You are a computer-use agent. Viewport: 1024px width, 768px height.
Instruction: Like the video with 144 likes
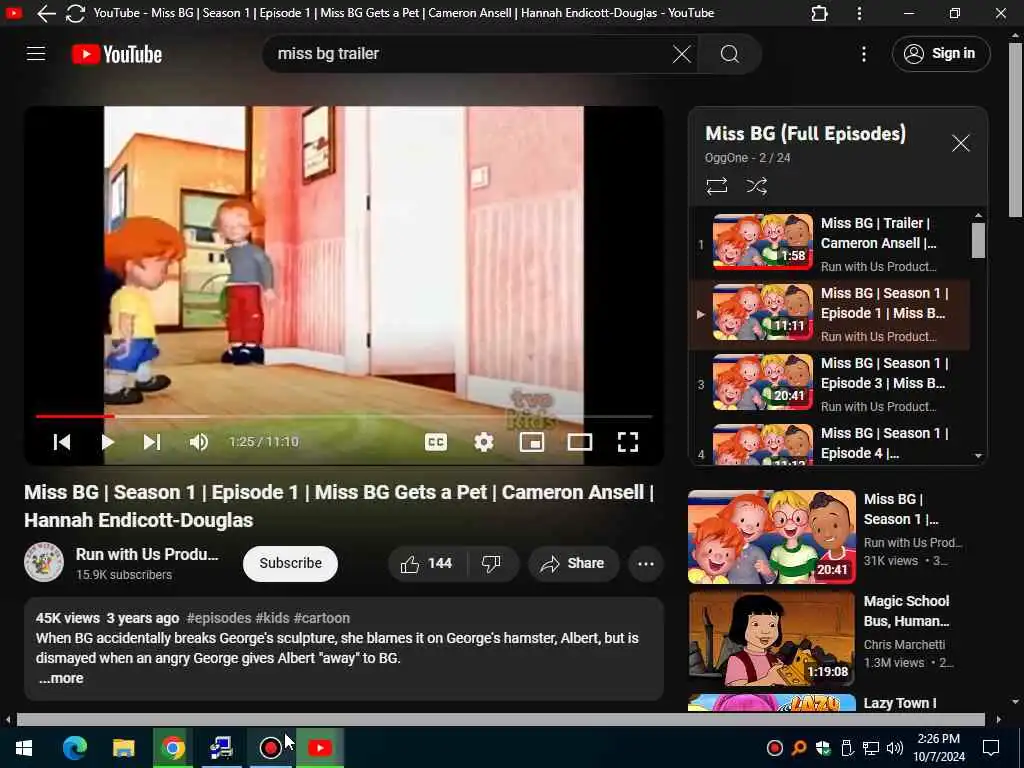(x=426, y=563)
